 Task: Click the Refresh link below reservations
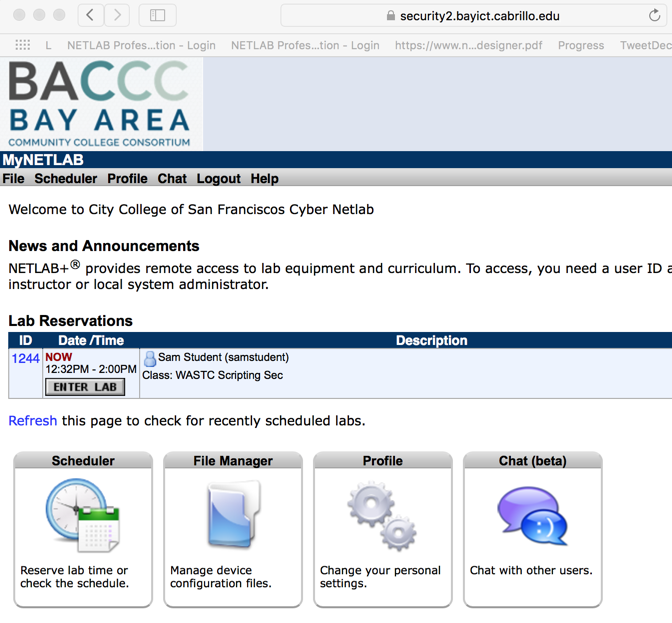tap(33, 421)
